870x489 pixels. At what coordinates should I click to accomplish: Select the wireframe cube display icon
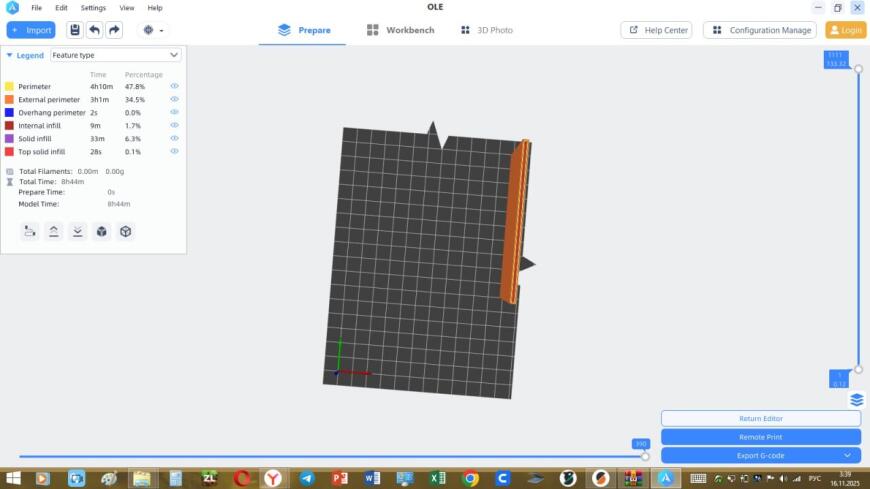tap(125, 231)
